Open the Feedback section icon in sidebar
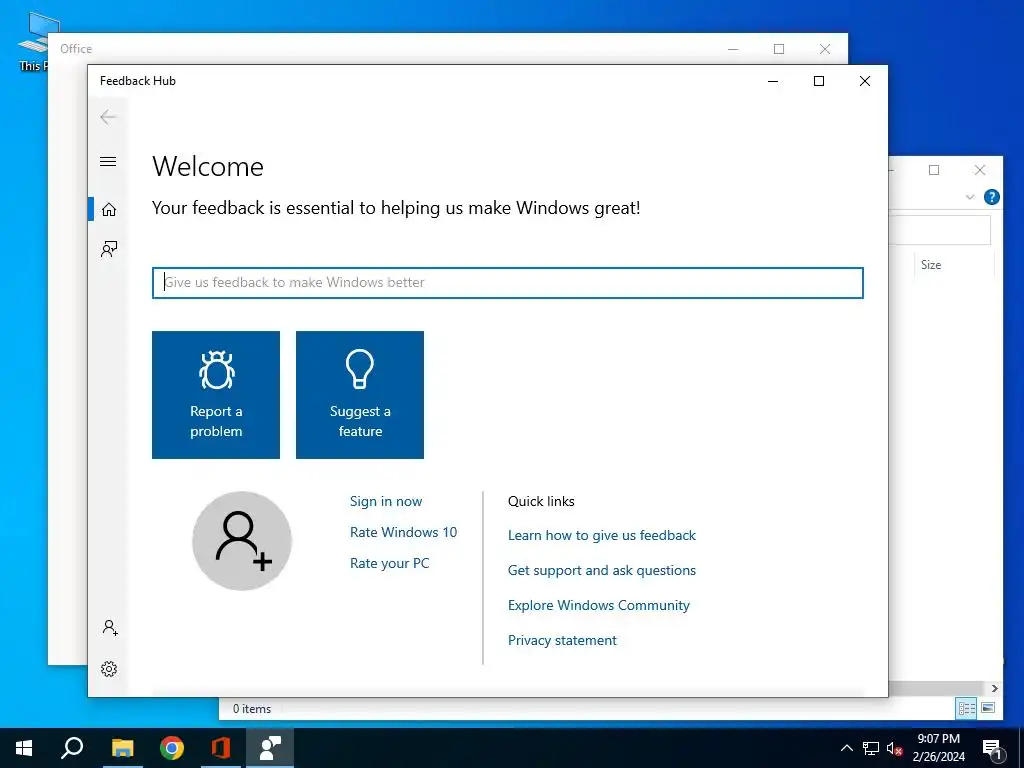The image size is (1024, 768). coord(108,249)
